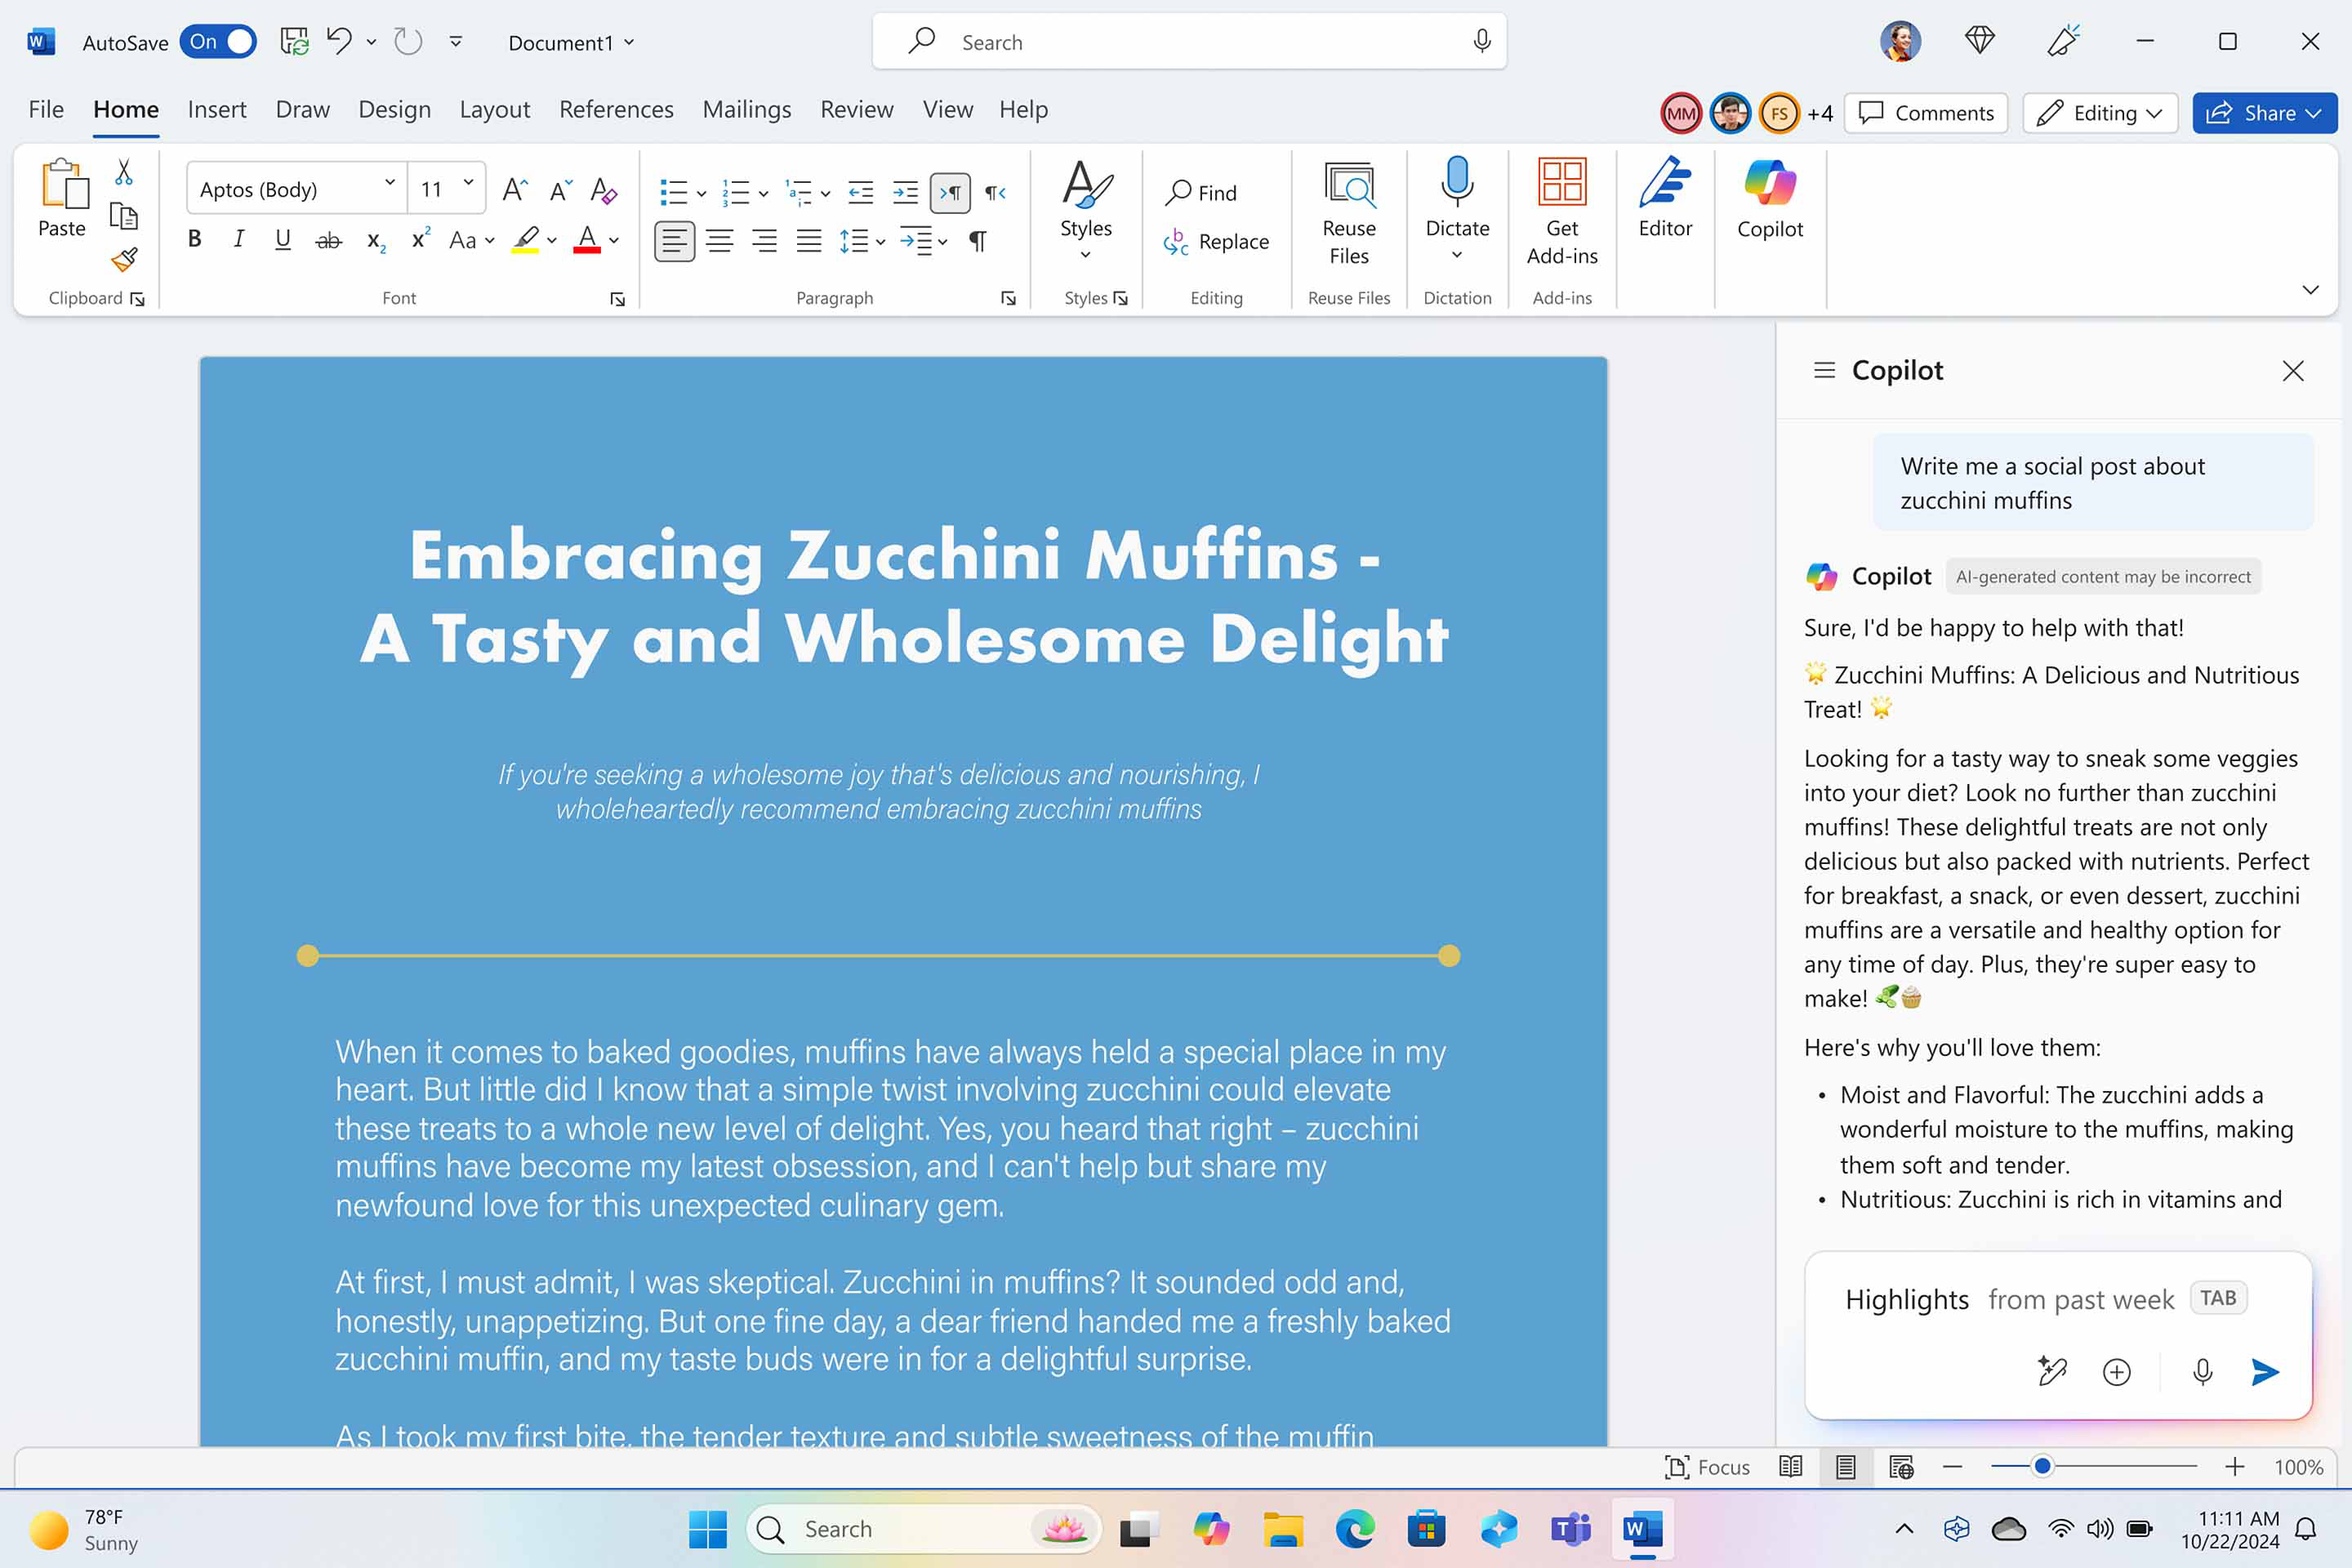Viewport: 2352px width, 1568px height.
Task: Toggle the paragraph marks display
Action: click(x=977, y=241)
